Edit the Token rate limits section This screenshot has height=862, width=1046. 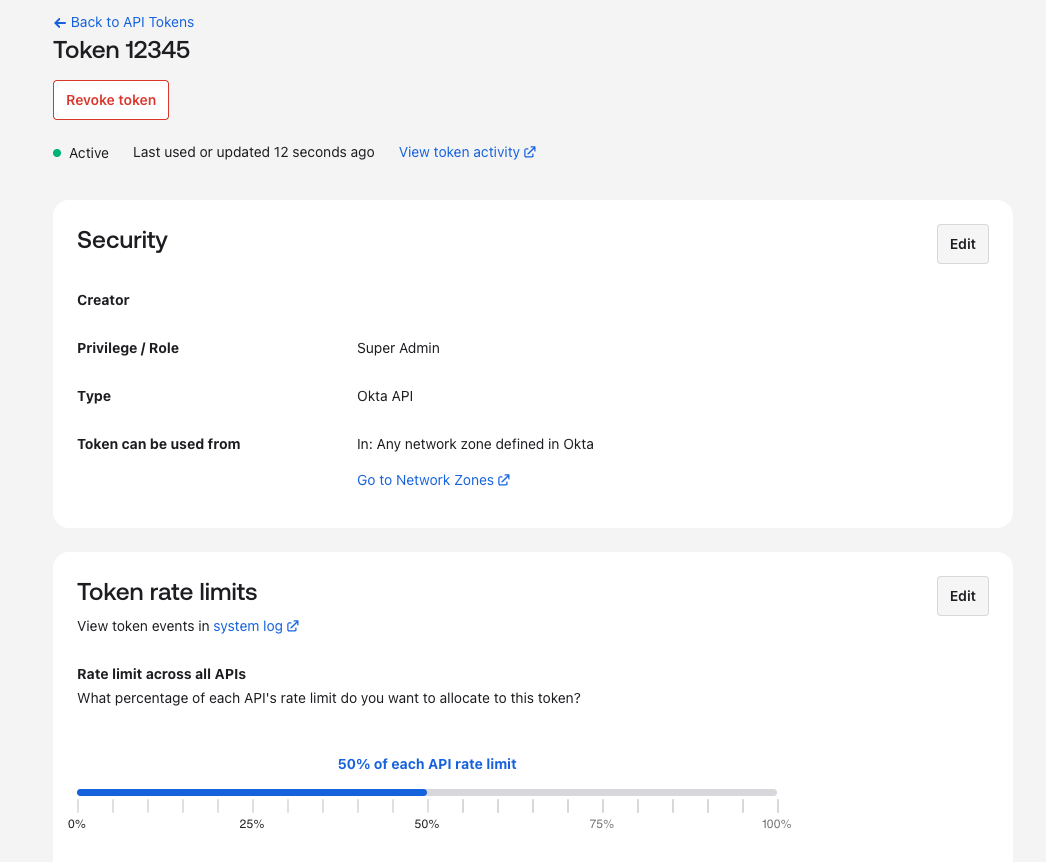[x=961, y=595]
